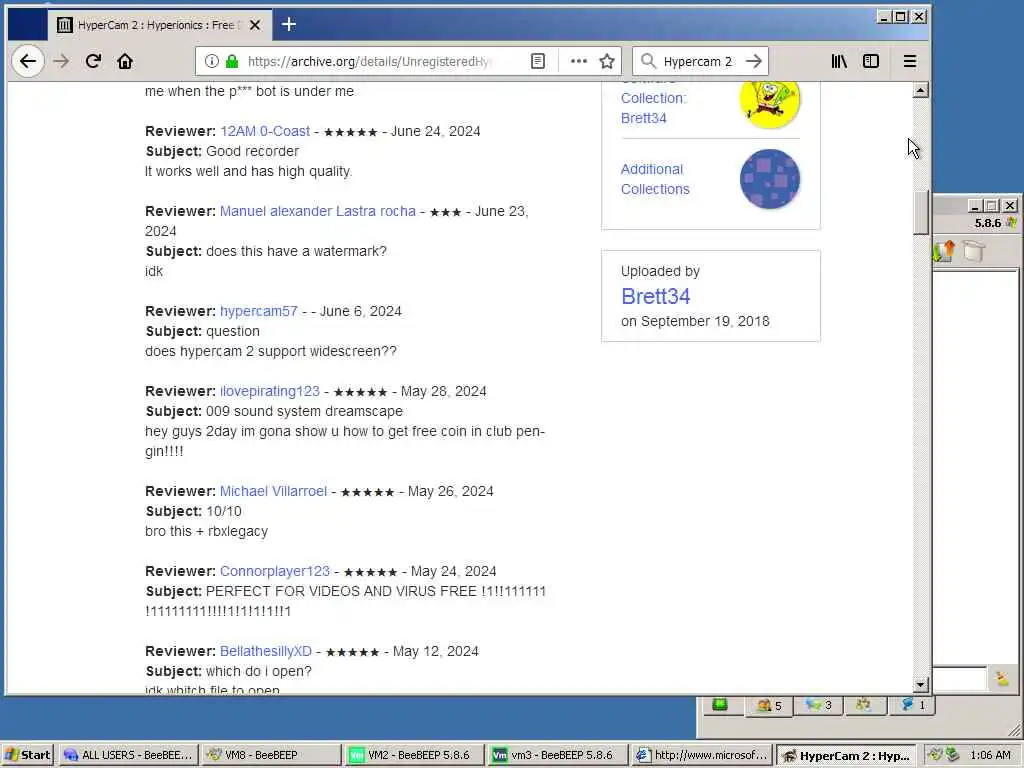
Task: Switch to VM8 - BeeBEEP taskbar window
Action: pos(271,755)
